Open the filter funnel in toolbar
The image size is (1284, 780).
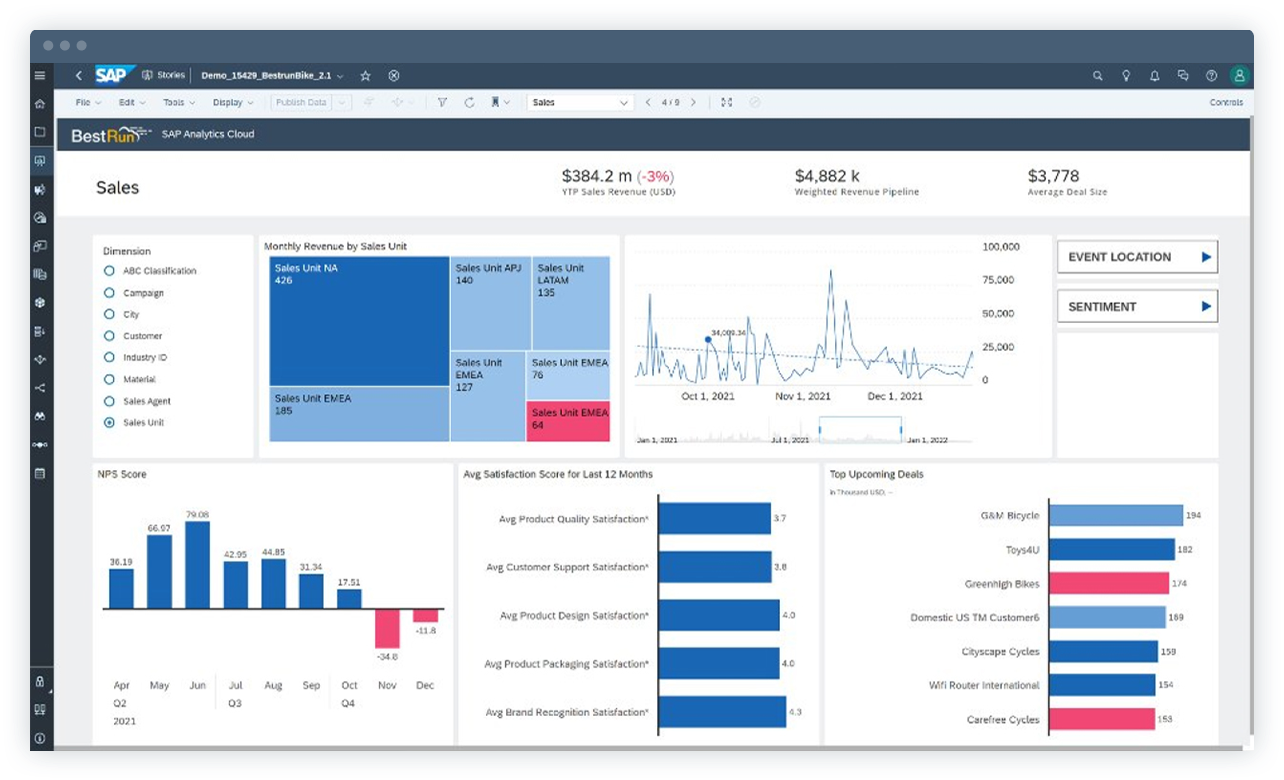[442, 102]
